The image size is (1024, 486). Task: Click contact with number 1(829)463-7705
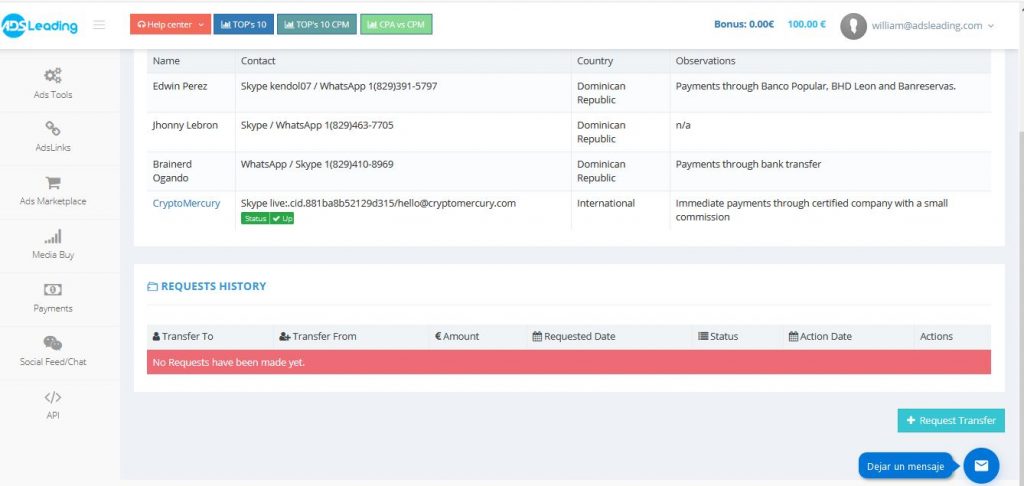coord(317,125)
